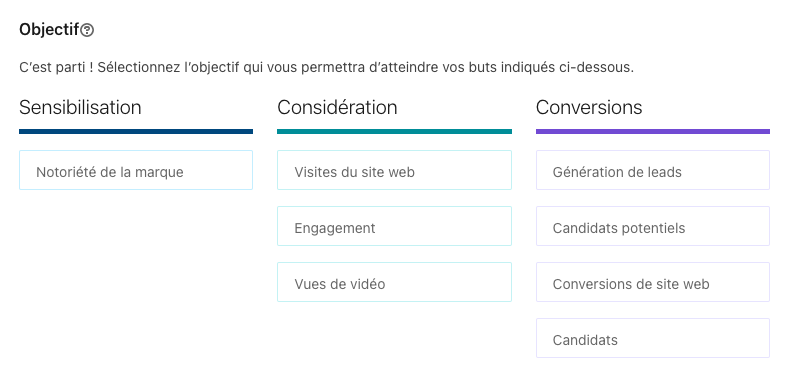Open the help icon beside Objectif

point(87,30)
